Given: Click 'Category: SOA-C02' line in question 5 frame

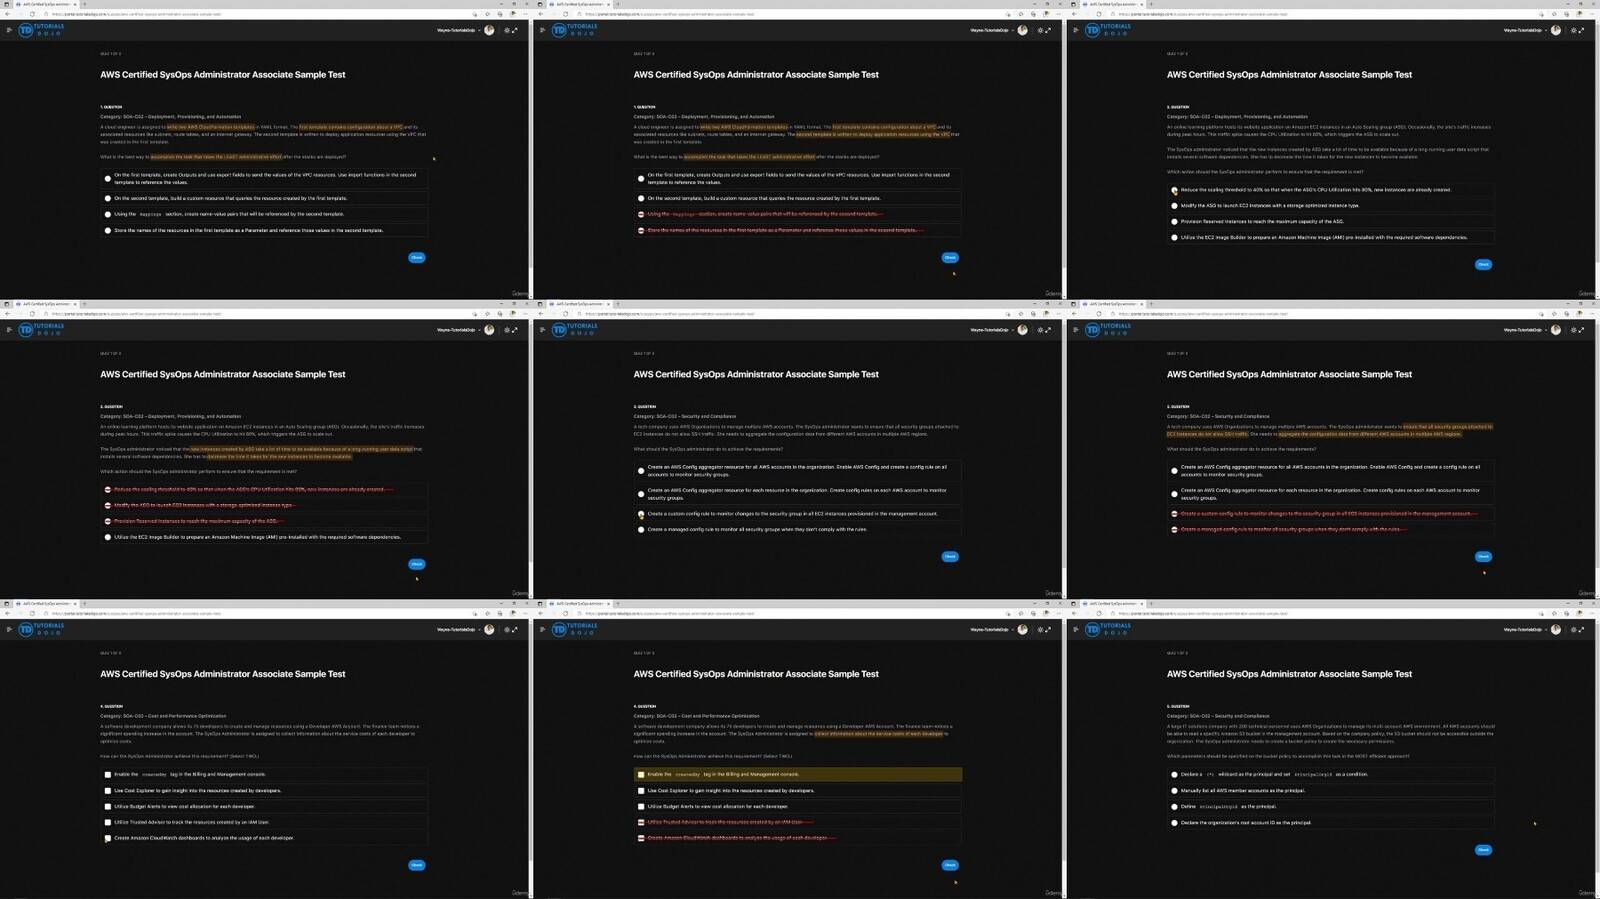Looking at the screenshot, I should coord(1217,716).
